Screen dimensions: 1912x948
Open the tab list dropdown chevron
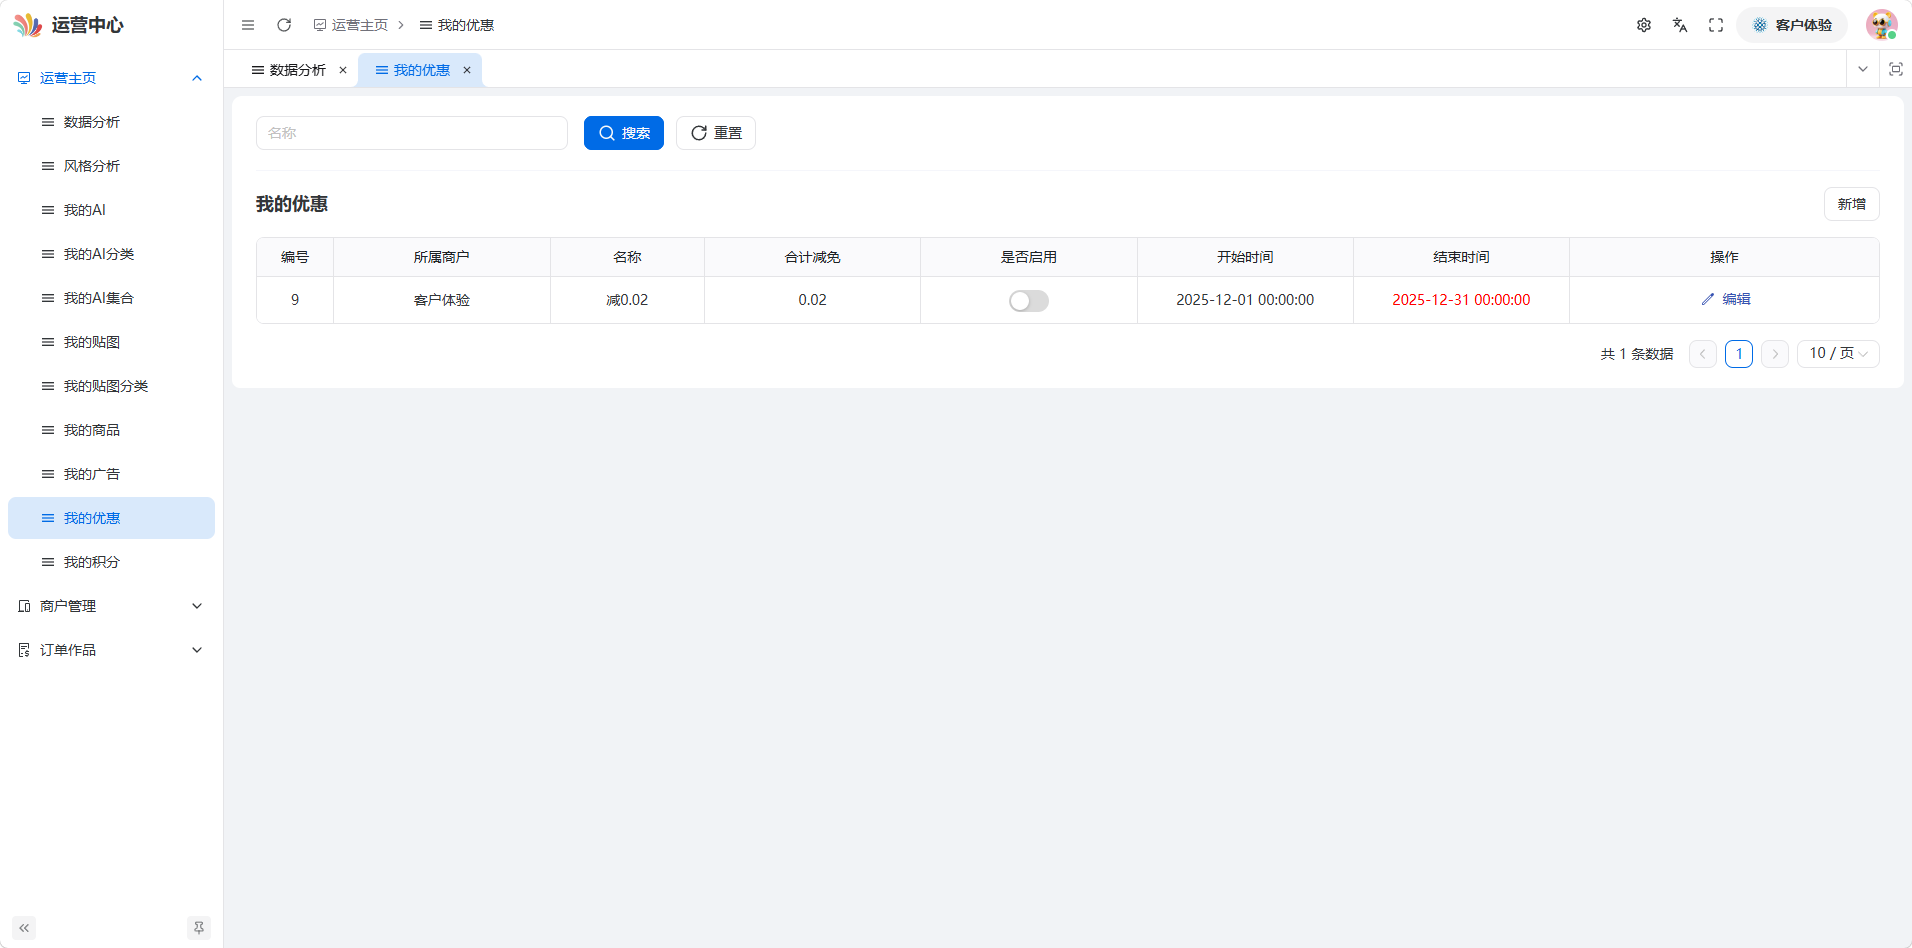[x=1863, y=69]
